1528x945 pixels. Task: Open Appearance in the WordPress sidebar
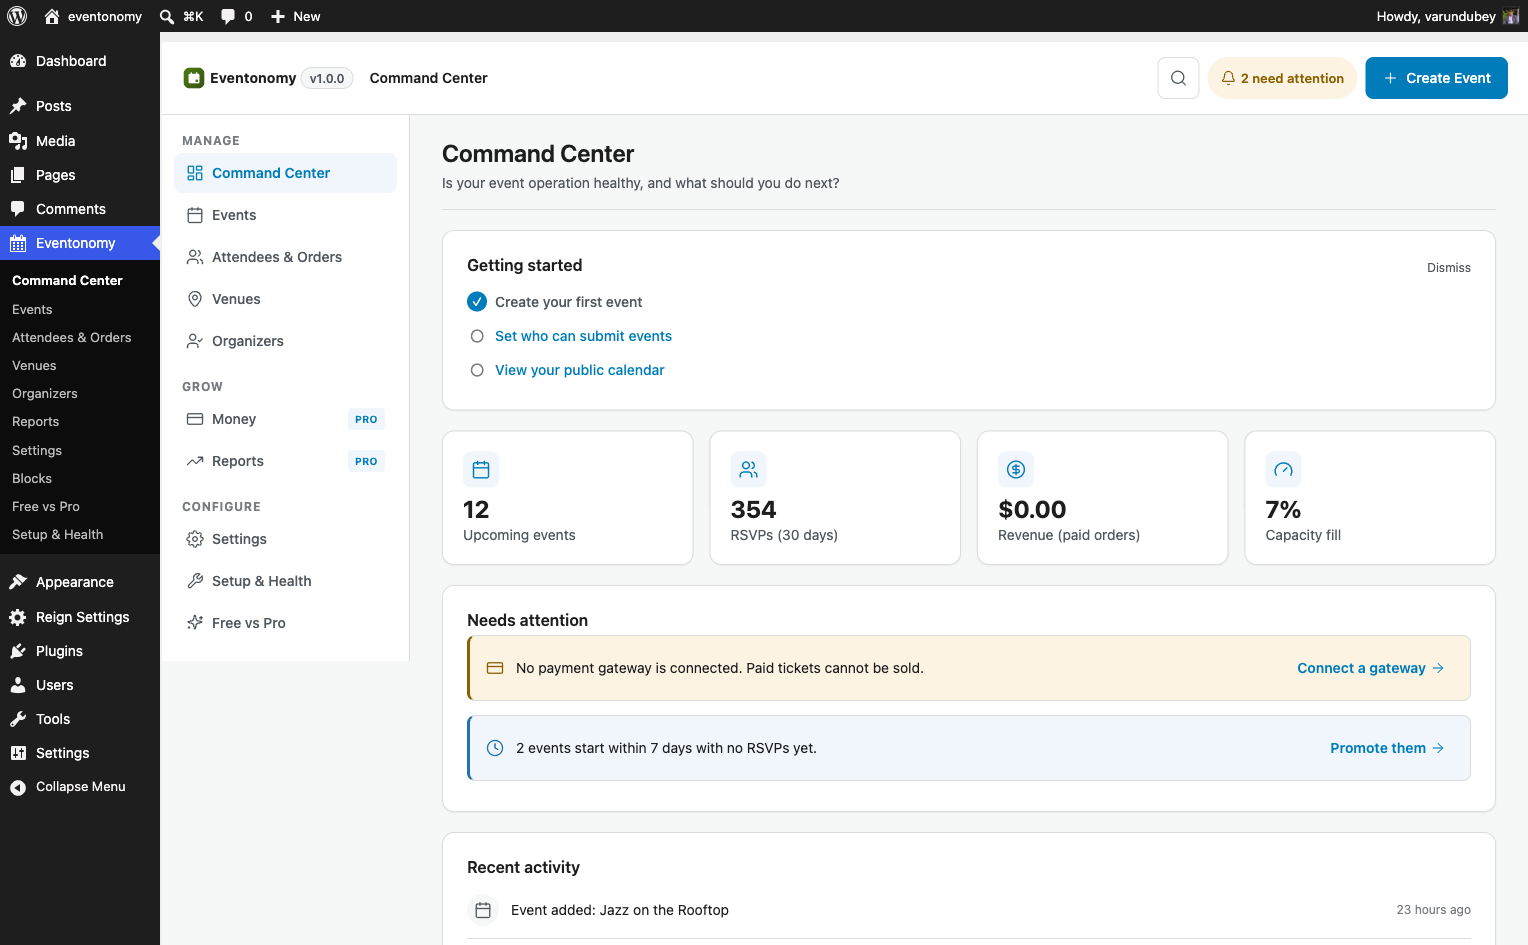(80, 582)
